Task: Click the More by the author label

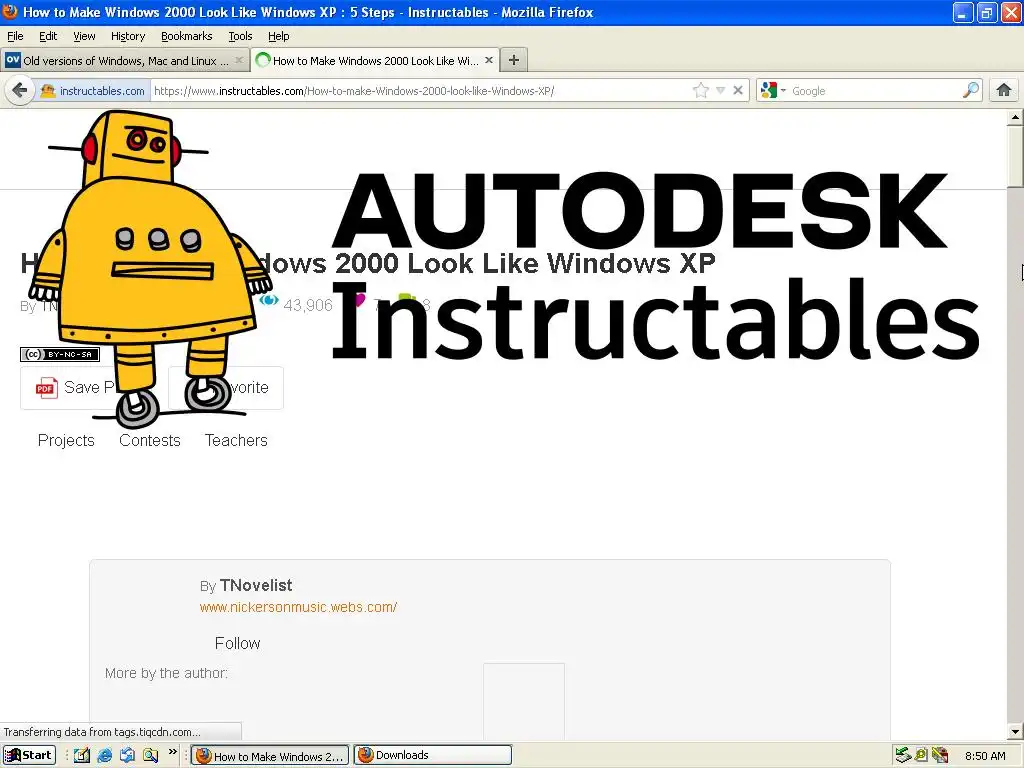Action: (x=167, y=673)
